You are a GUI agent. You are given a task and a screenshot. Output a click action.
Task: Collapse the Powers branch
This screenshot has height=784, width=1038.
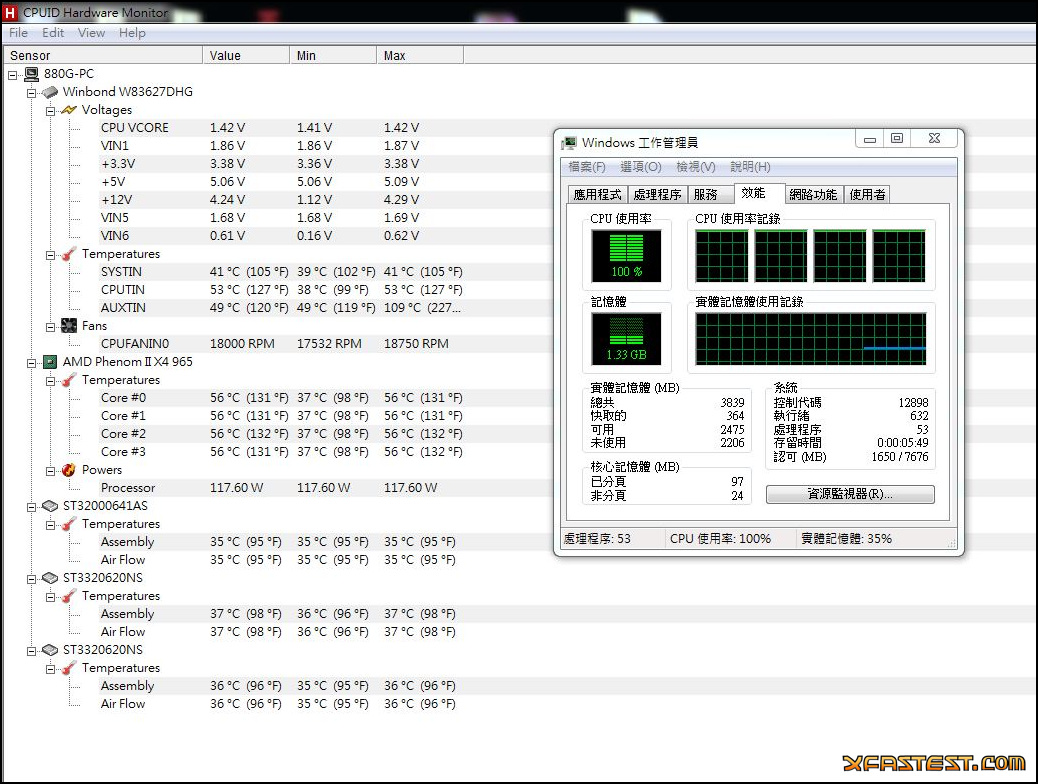50,471
